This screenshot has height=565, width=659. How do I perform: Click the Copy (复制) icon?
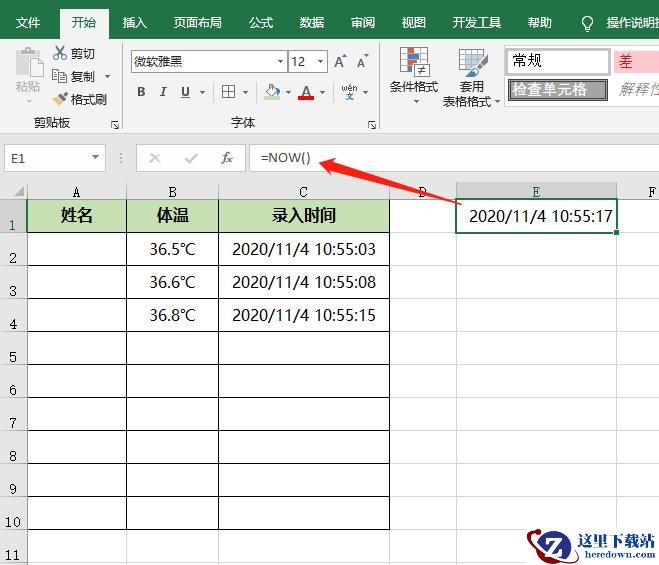pyautogui.click(x=59, y=76)
